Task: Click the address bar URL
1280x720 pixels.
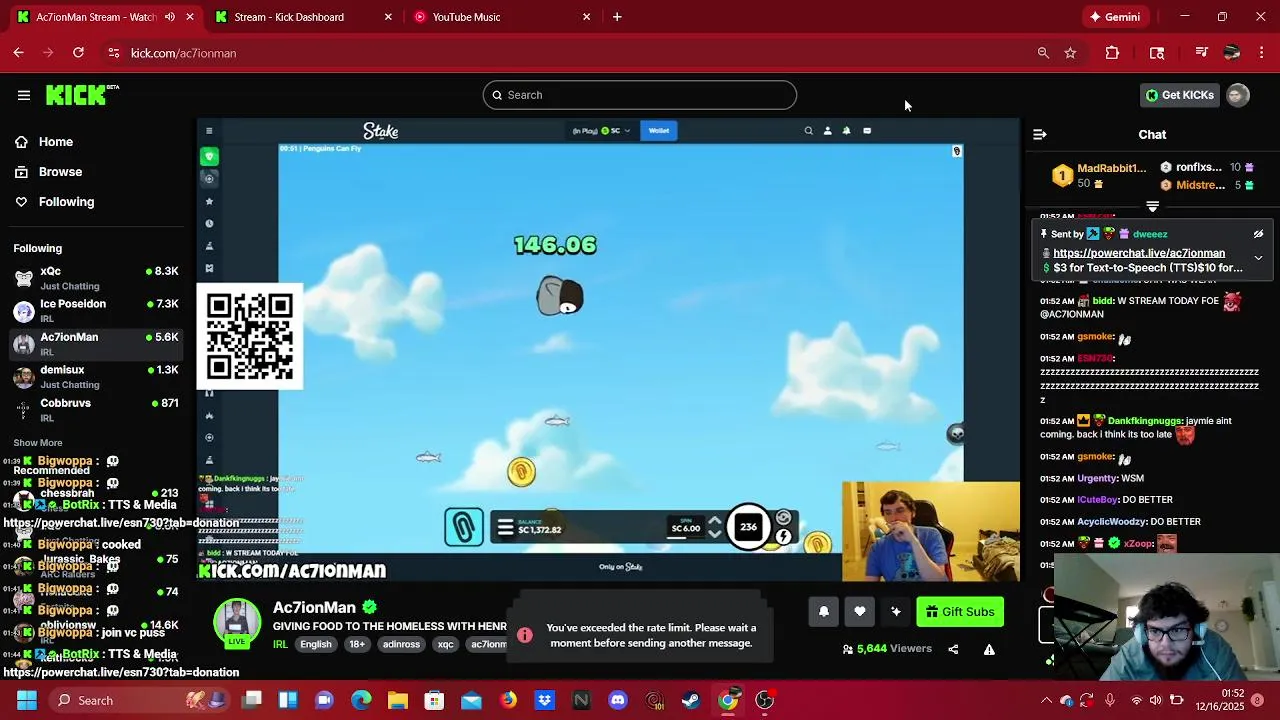Action: click(183, 53)
